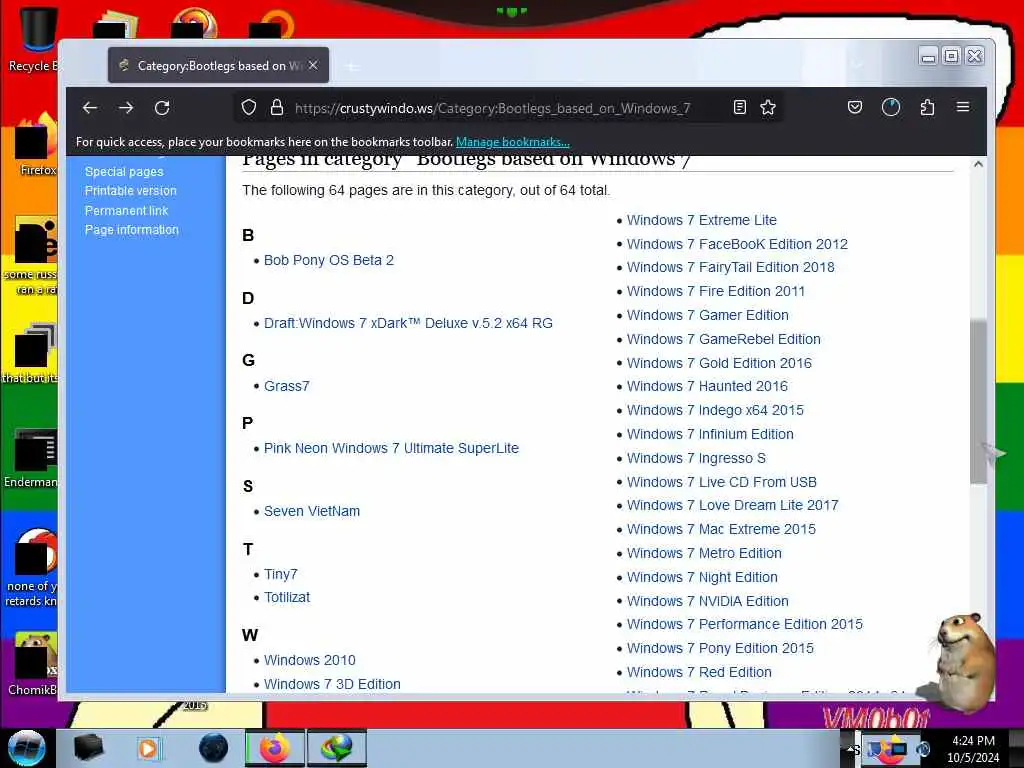Open a new tab with the plus button
1024x768 pixels.
pos(352,66)
